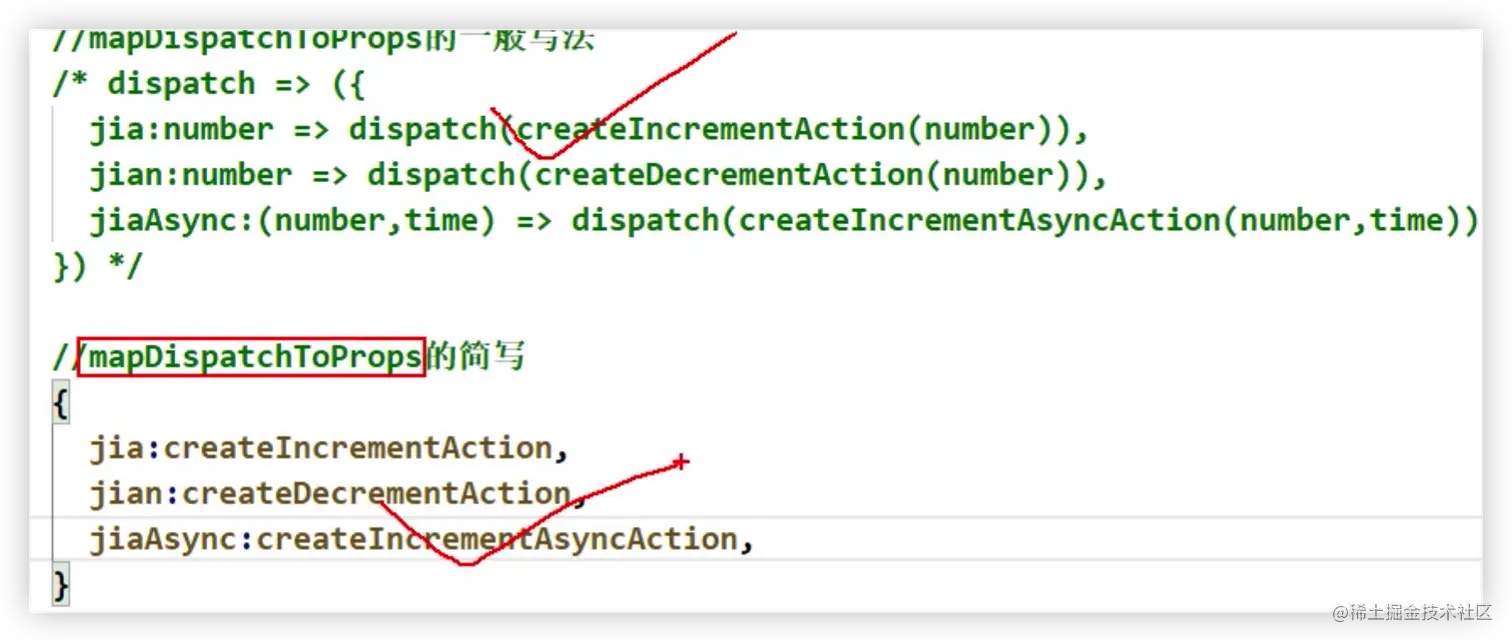Click the red checkmark beside createIncrementAction
Viewport: 1512px width, 642px height.
click(612, 97)
